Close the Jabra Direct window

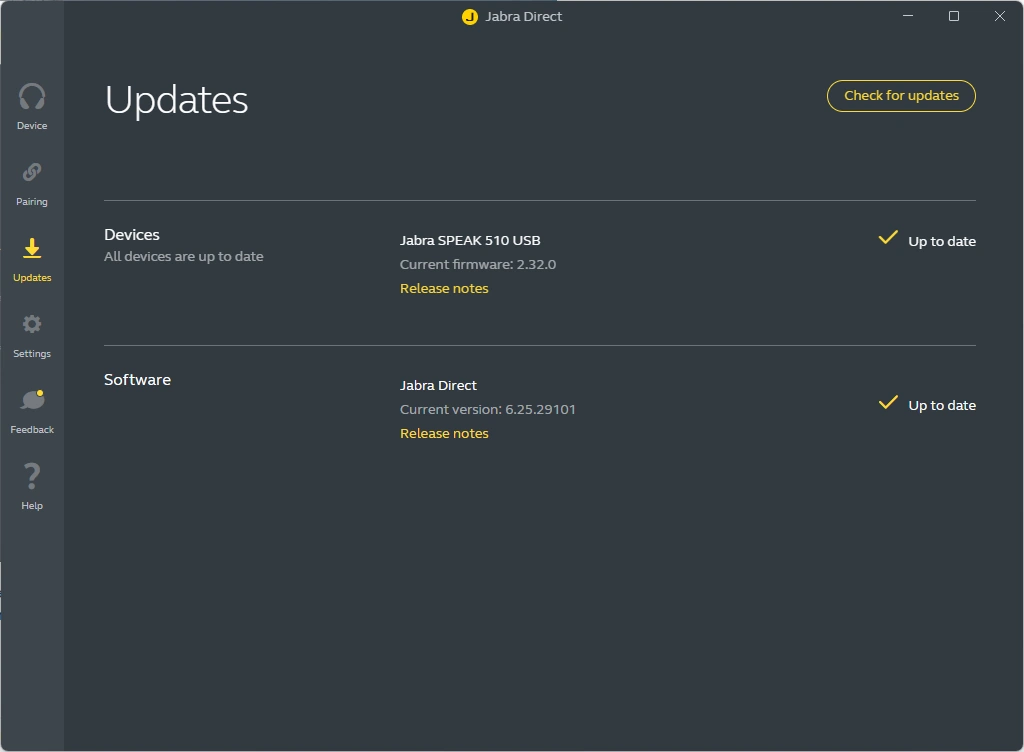coord(1000,16)
